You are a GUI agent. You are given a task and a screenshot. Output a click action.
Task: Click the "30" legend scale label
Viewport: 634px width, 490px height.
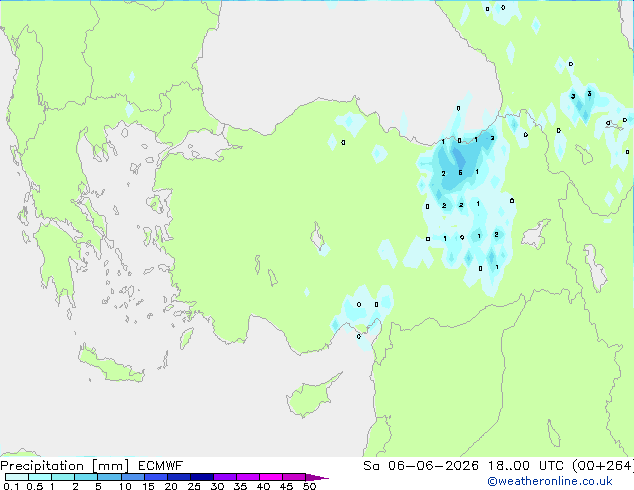pyautogui.click(x=217, y=486)
